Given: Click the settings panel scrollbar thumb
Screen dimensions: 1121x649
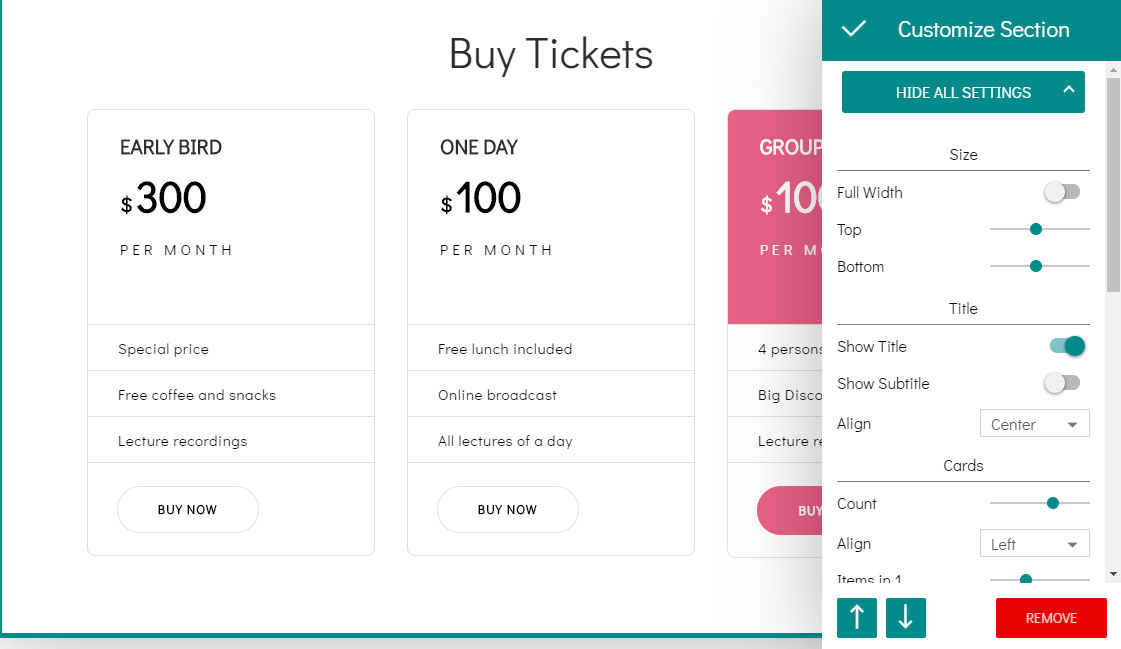Looking at the screenshot, I should [x=1113, y=185].
